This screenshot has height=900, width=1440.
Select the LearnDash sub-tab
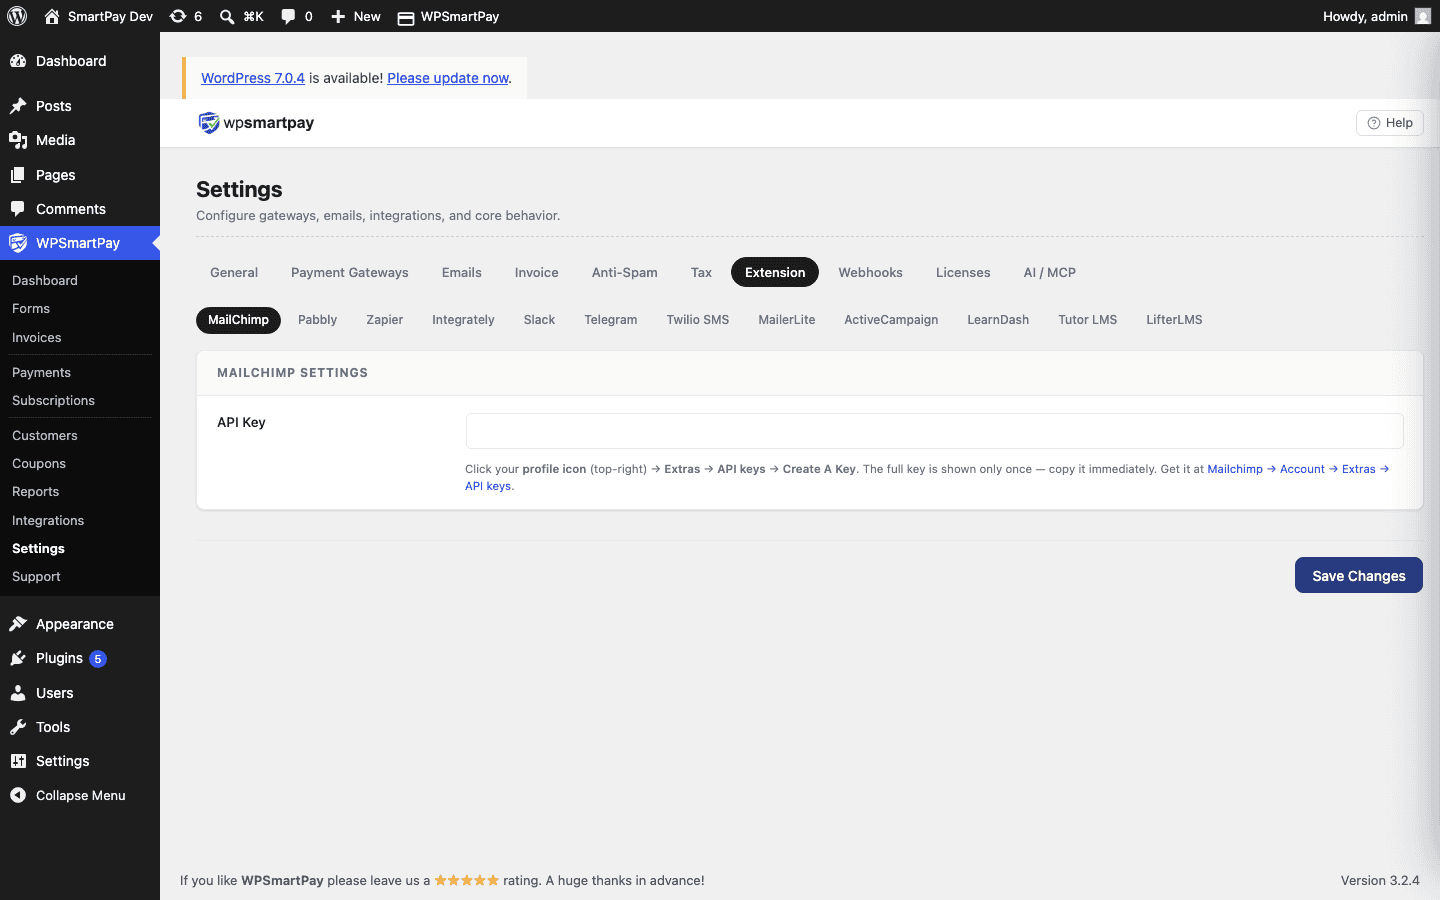[x=998, y=320]
